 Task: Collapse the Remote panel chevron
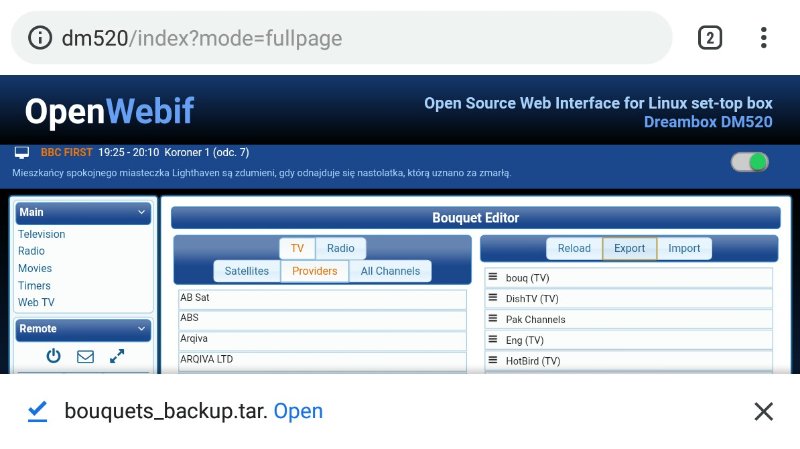point(142,329)
